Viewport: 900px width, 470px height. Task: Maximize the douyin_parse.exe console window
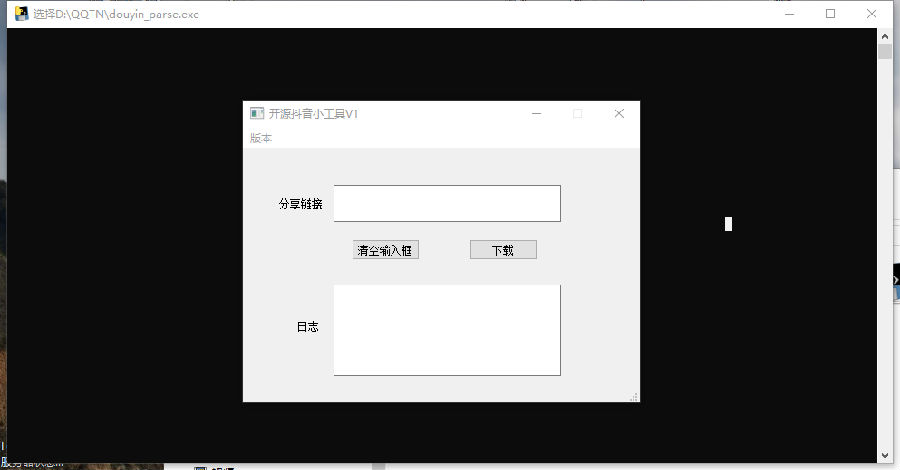(x=830, y=14)
